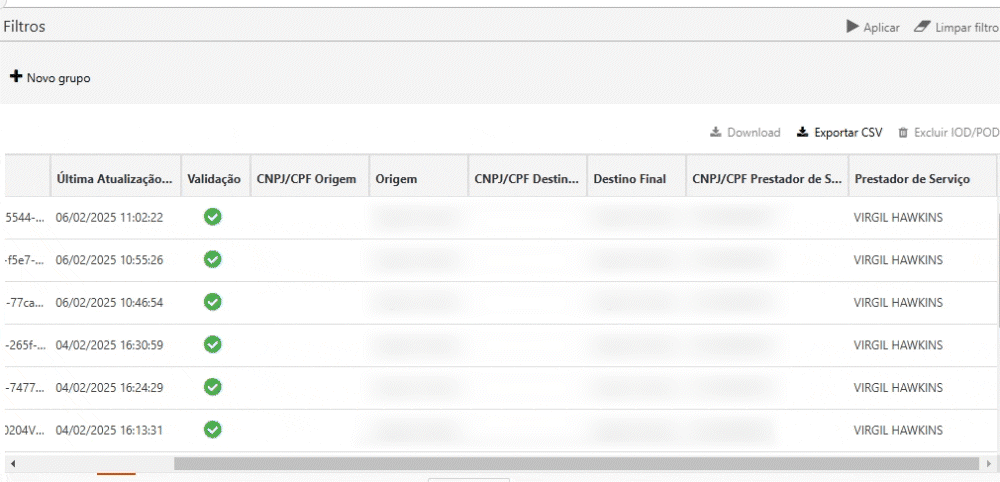This screenshot has width=1000, height=482.
Task: Click green validation check for 16:13:31 row
Action: pyautogui.click(x=212, y=430)
